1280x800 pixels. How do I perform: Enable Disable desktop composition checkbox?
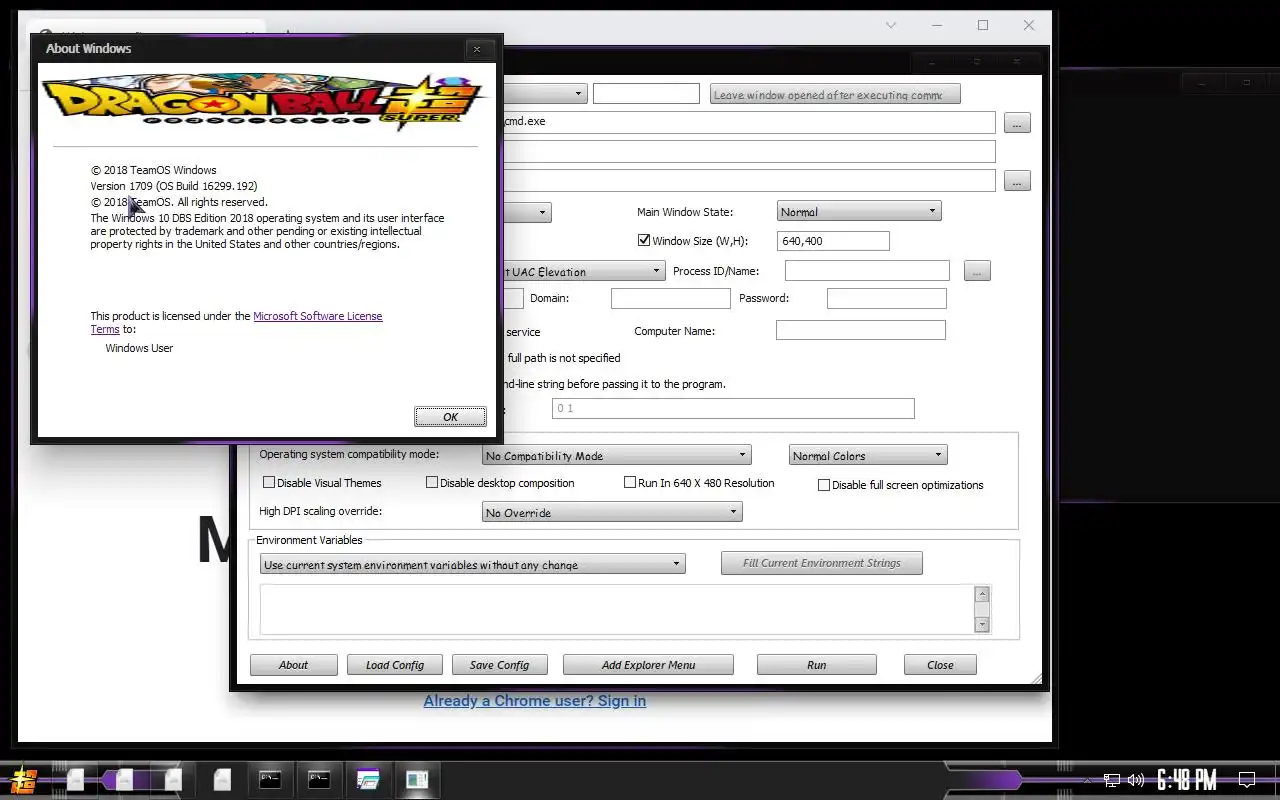click(432, 482)
